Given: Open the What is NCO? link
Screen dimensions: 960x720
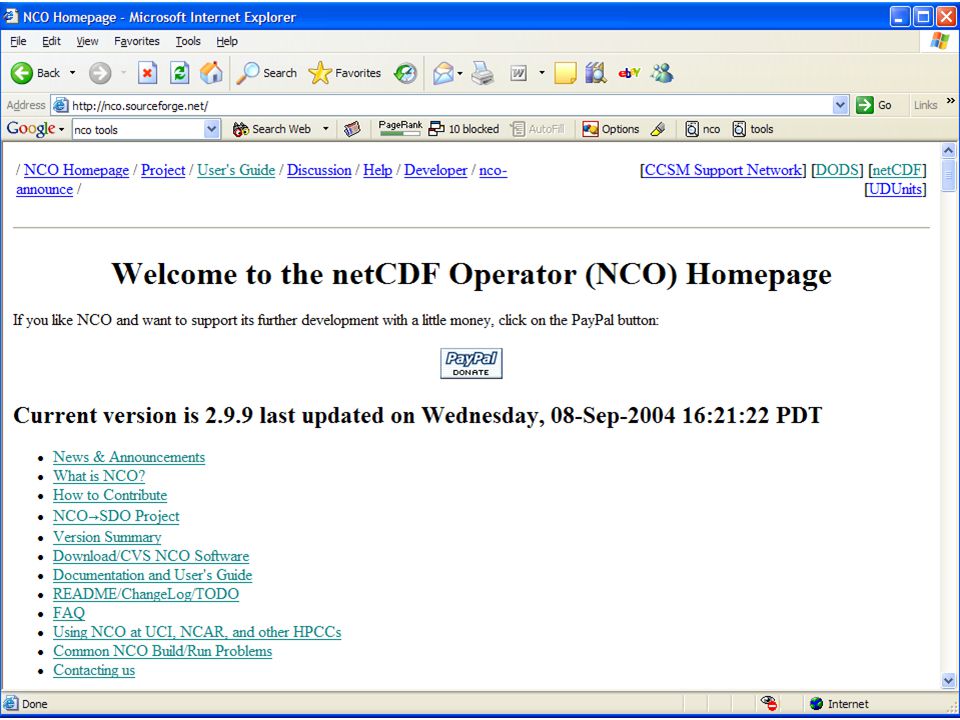Looking at the screenshot, I should (x=99, y=476).
